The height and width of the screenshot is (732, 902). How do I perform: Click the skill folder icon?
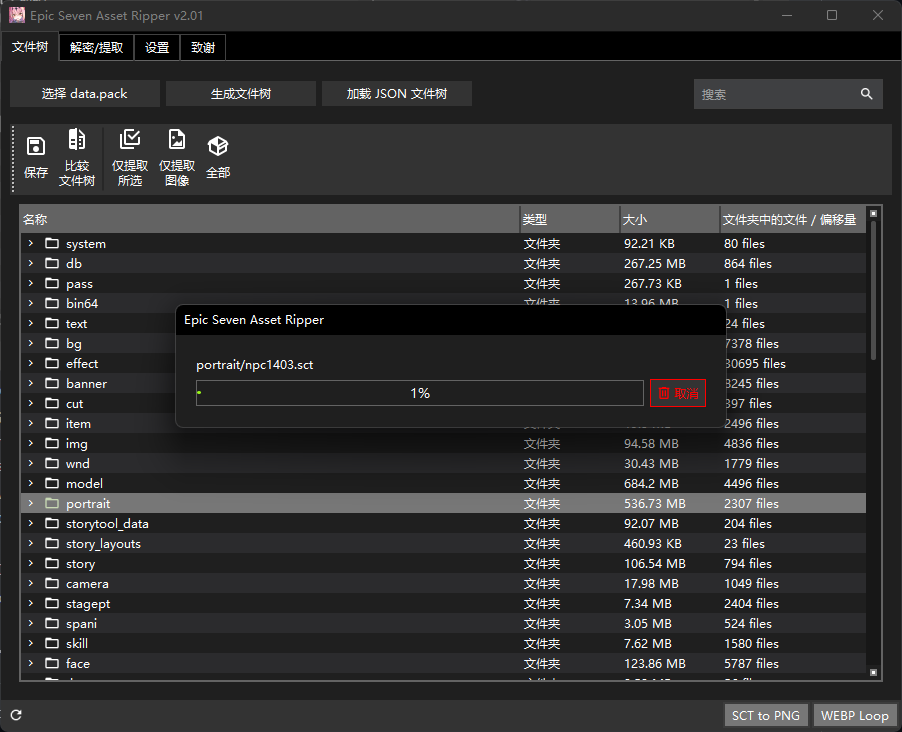tap(52, 643)
